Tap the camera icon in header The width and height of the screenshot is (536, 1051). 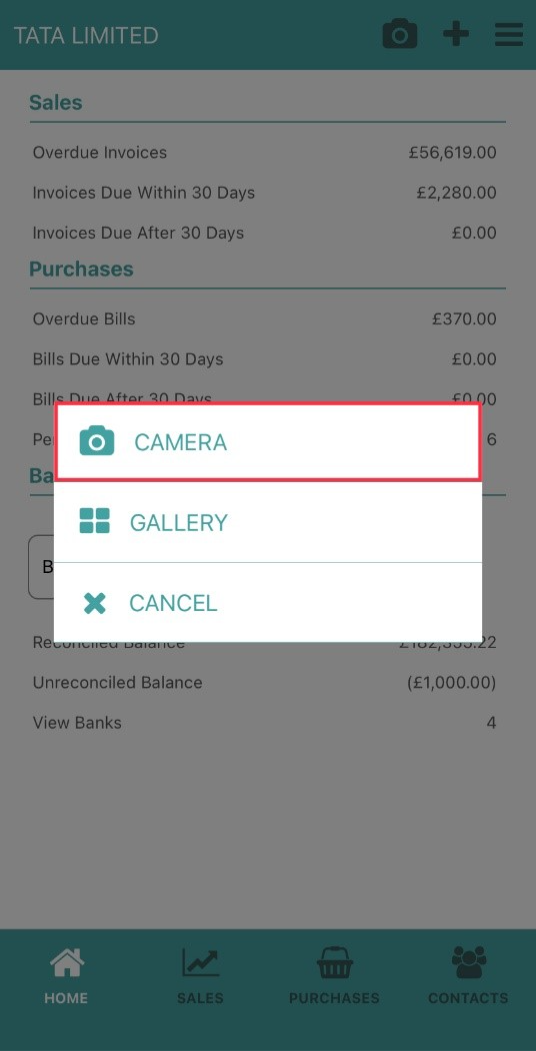[x=400, y=34]
